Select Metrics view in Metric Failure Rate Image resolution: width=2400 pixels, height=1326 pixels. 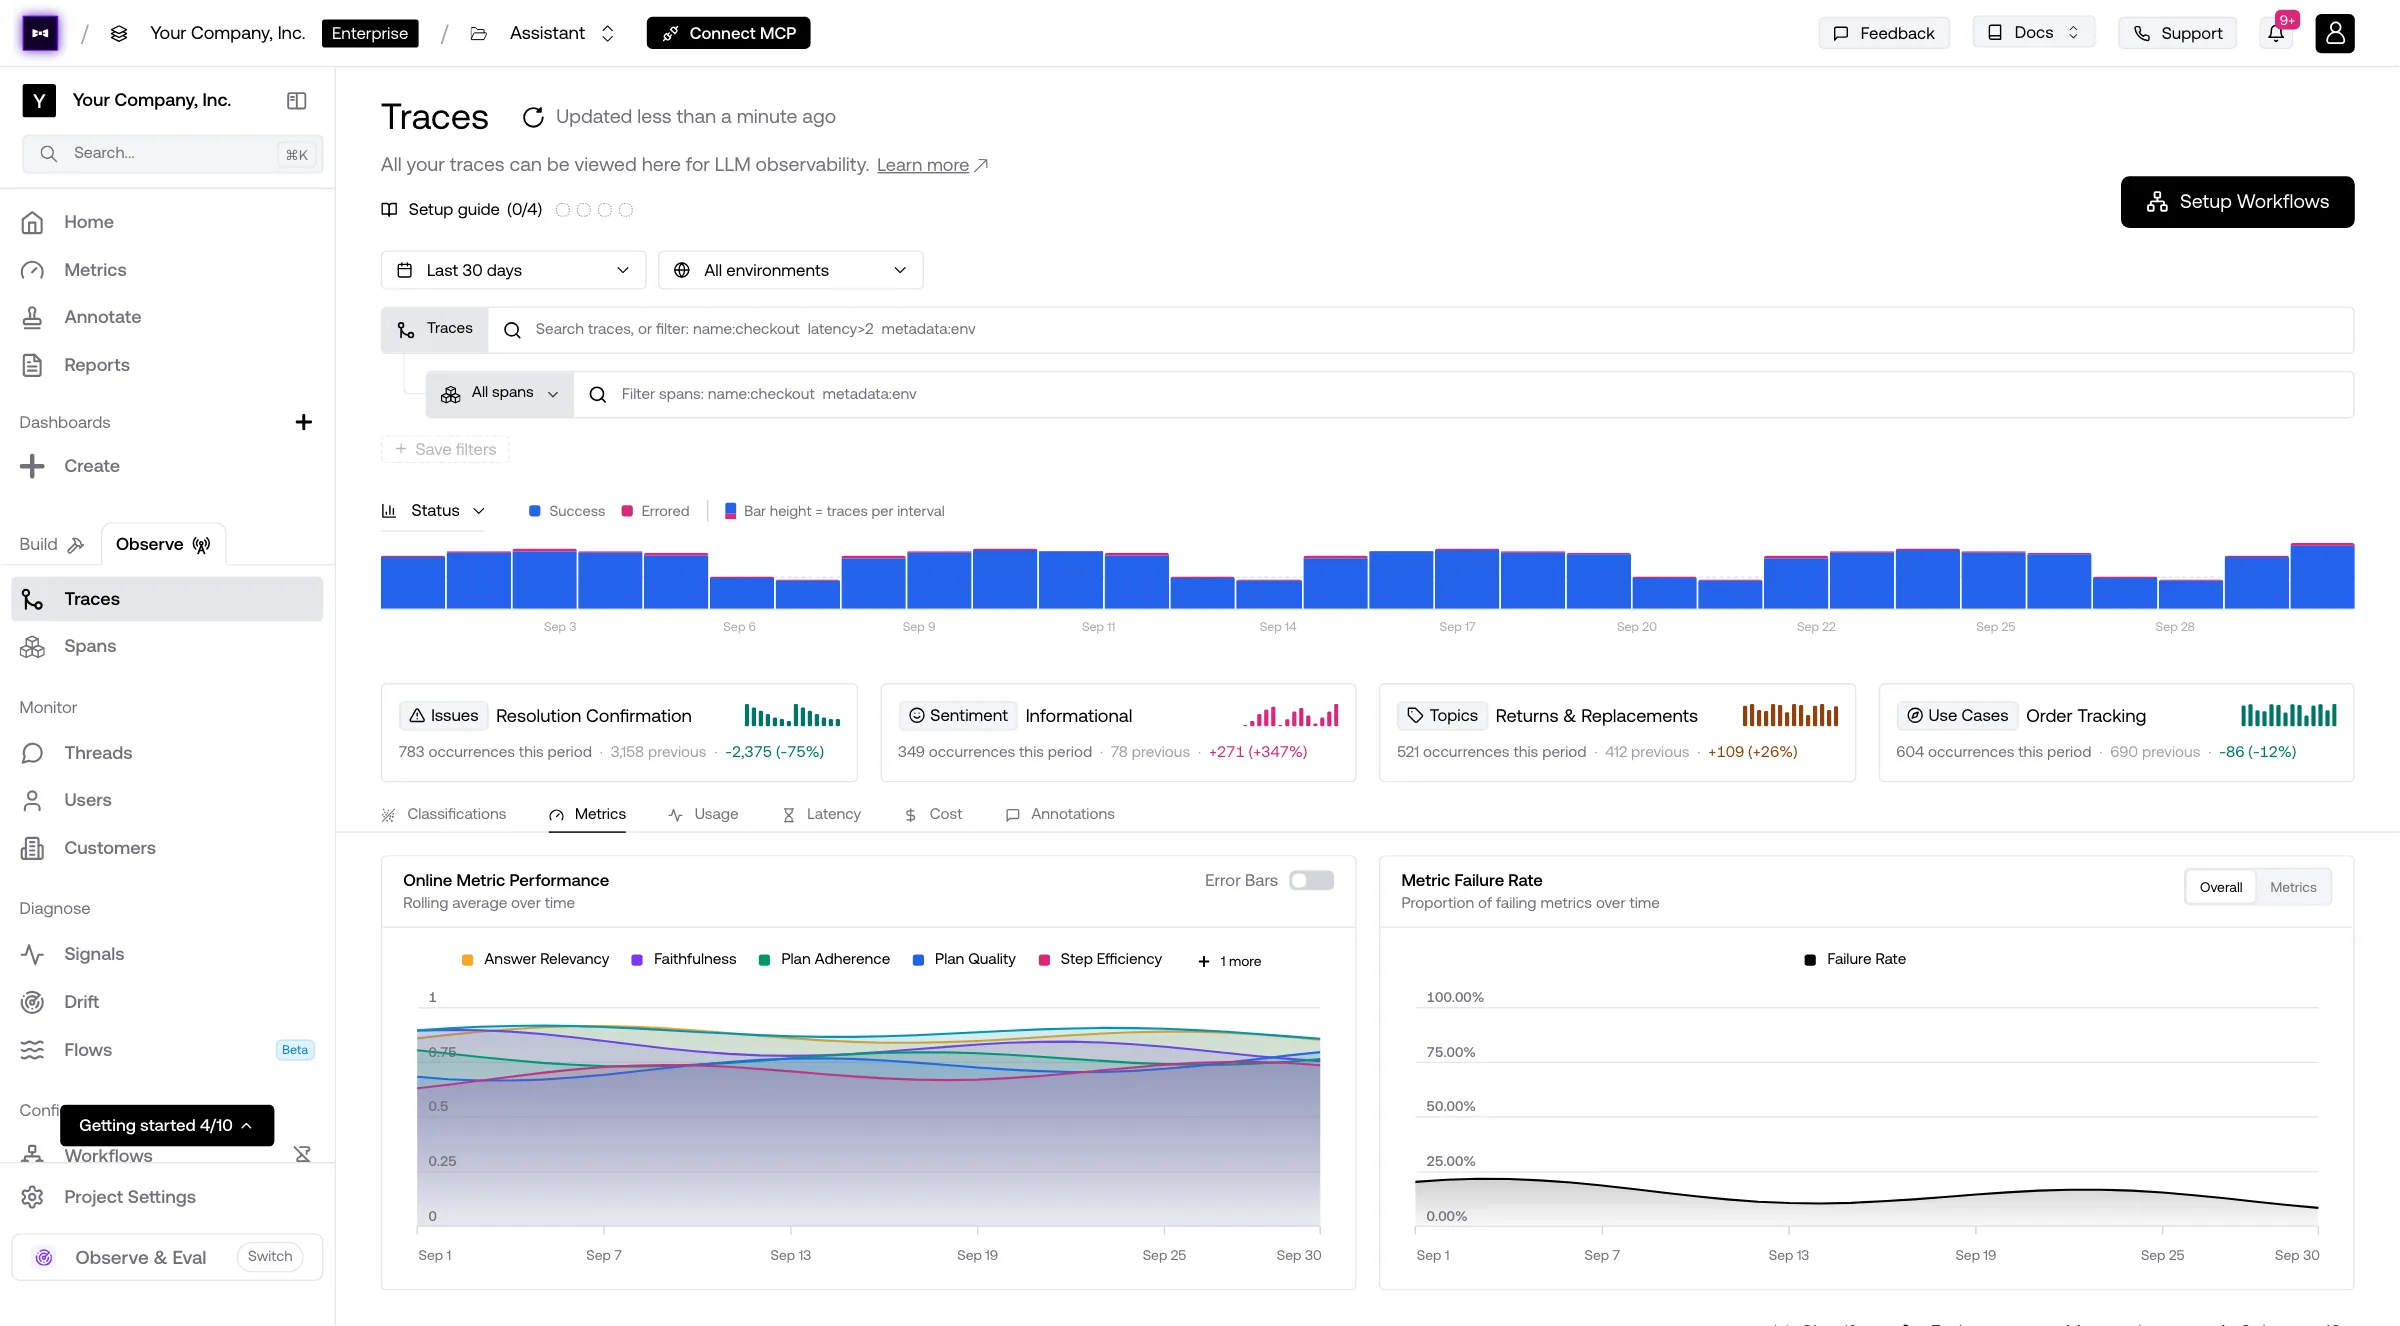2293,887
